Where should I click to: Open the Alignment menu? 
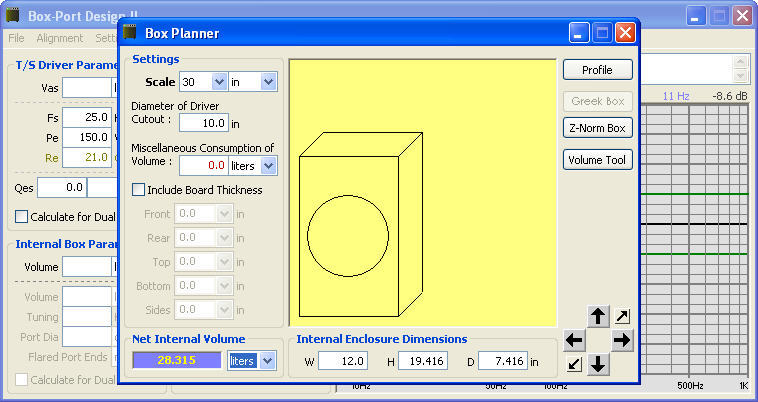(61, 38)
